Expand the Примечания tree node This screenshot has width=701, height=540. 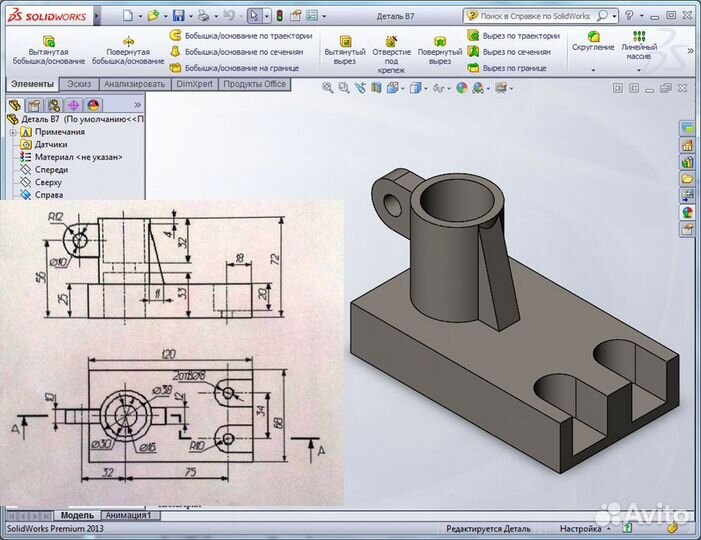pyautogui.click(x=13, y=132)
